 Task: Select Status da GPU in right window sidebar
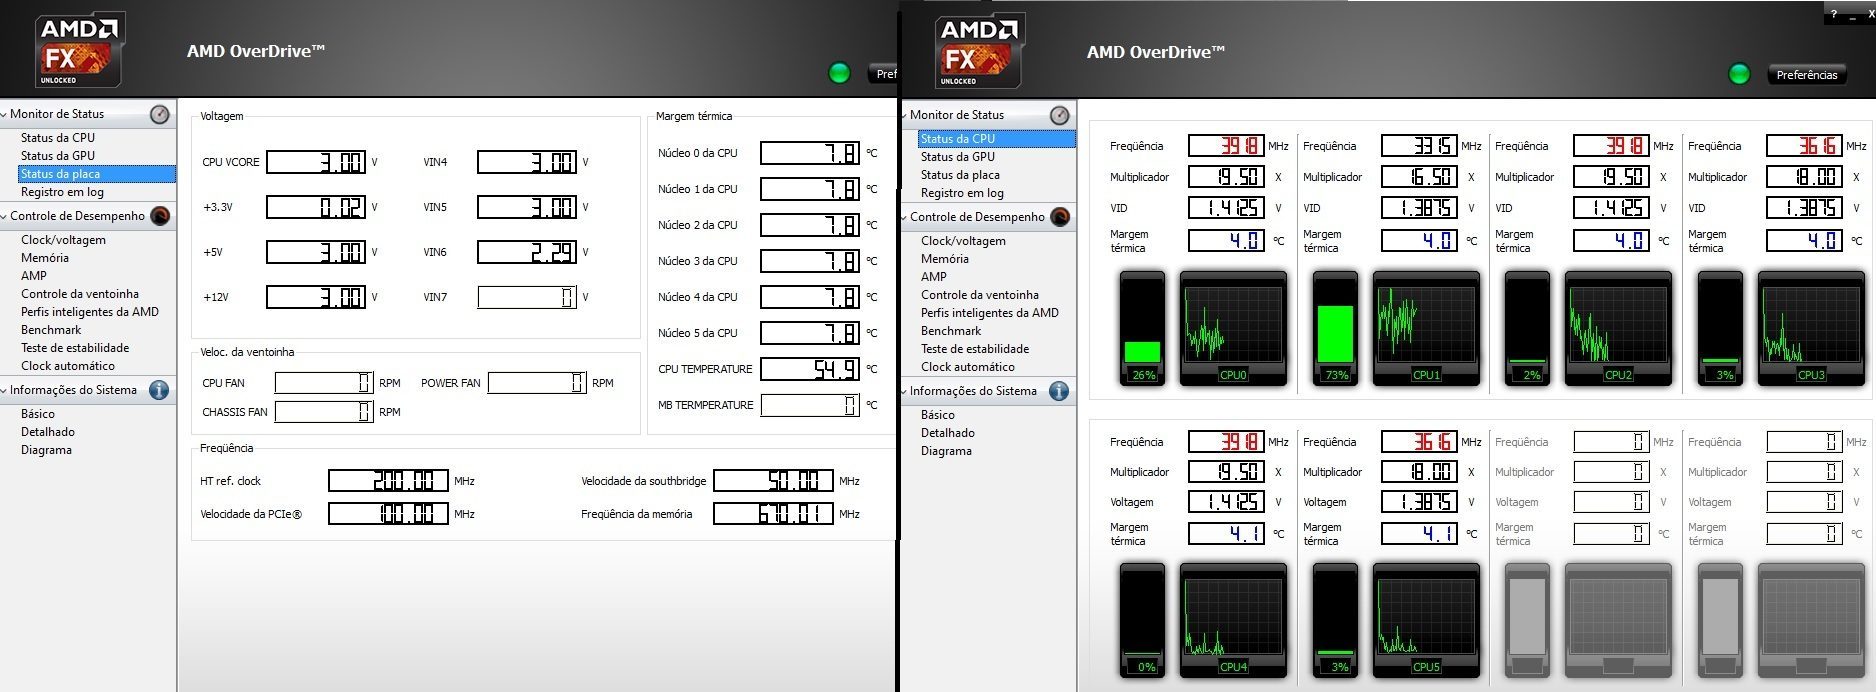tap(958, 157)
